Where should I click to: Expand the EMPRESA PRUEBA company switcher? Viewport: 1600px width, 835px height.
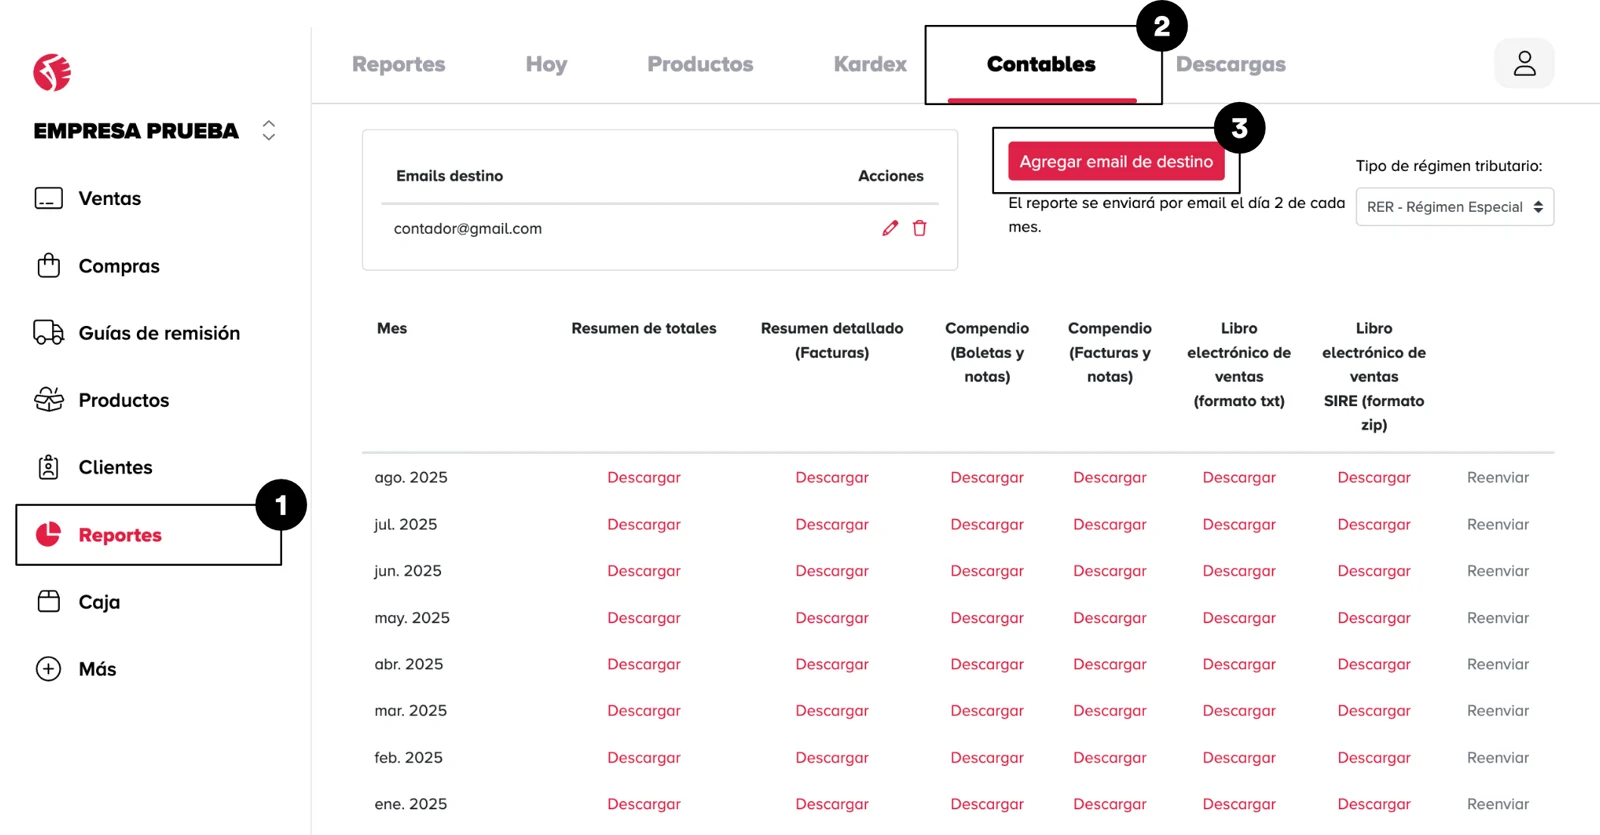pyautogui.click(x=268, y=131)
